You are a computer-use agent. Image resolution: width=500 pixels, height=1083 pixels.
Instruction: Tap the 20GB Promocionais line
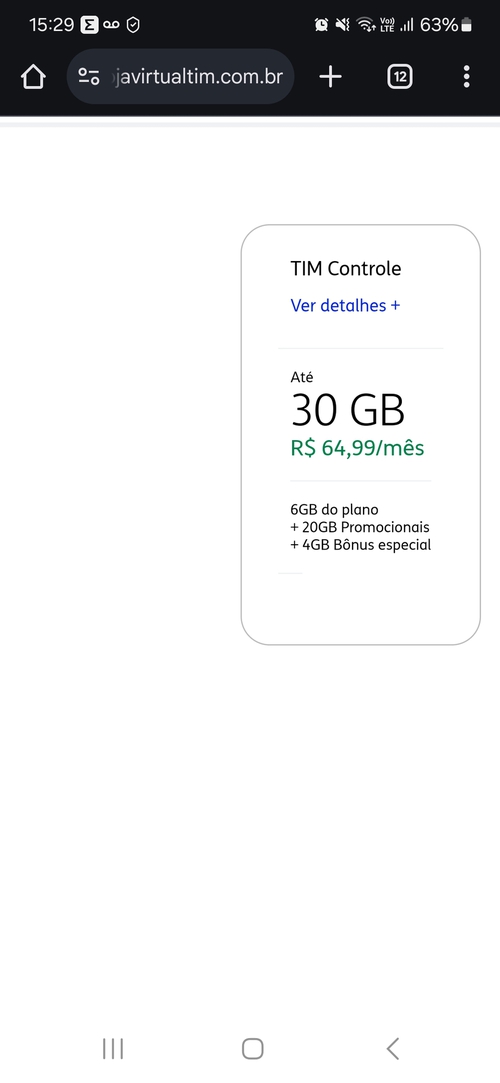click(360, 528)
